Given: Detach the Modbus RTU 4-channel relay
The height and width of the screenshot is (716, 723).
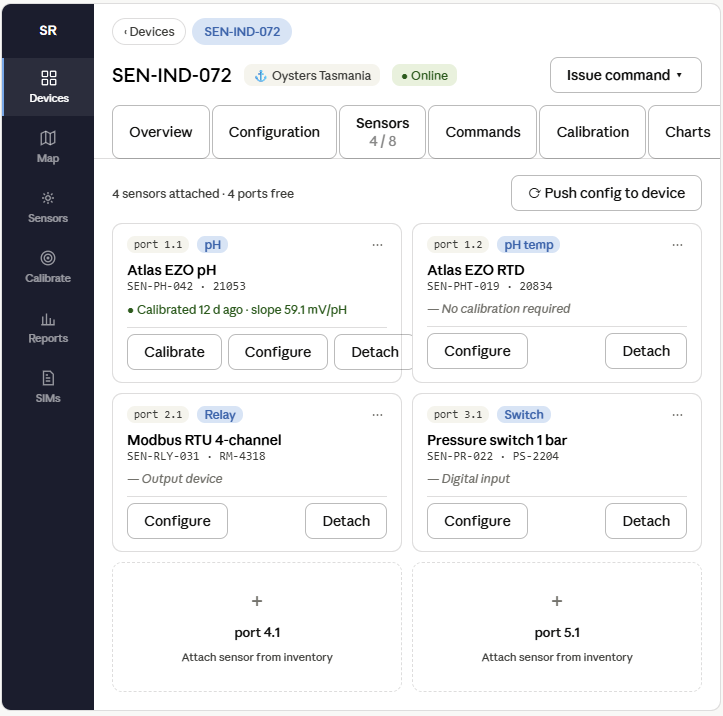Looking at the screenshot, I should tap(346, 521).
